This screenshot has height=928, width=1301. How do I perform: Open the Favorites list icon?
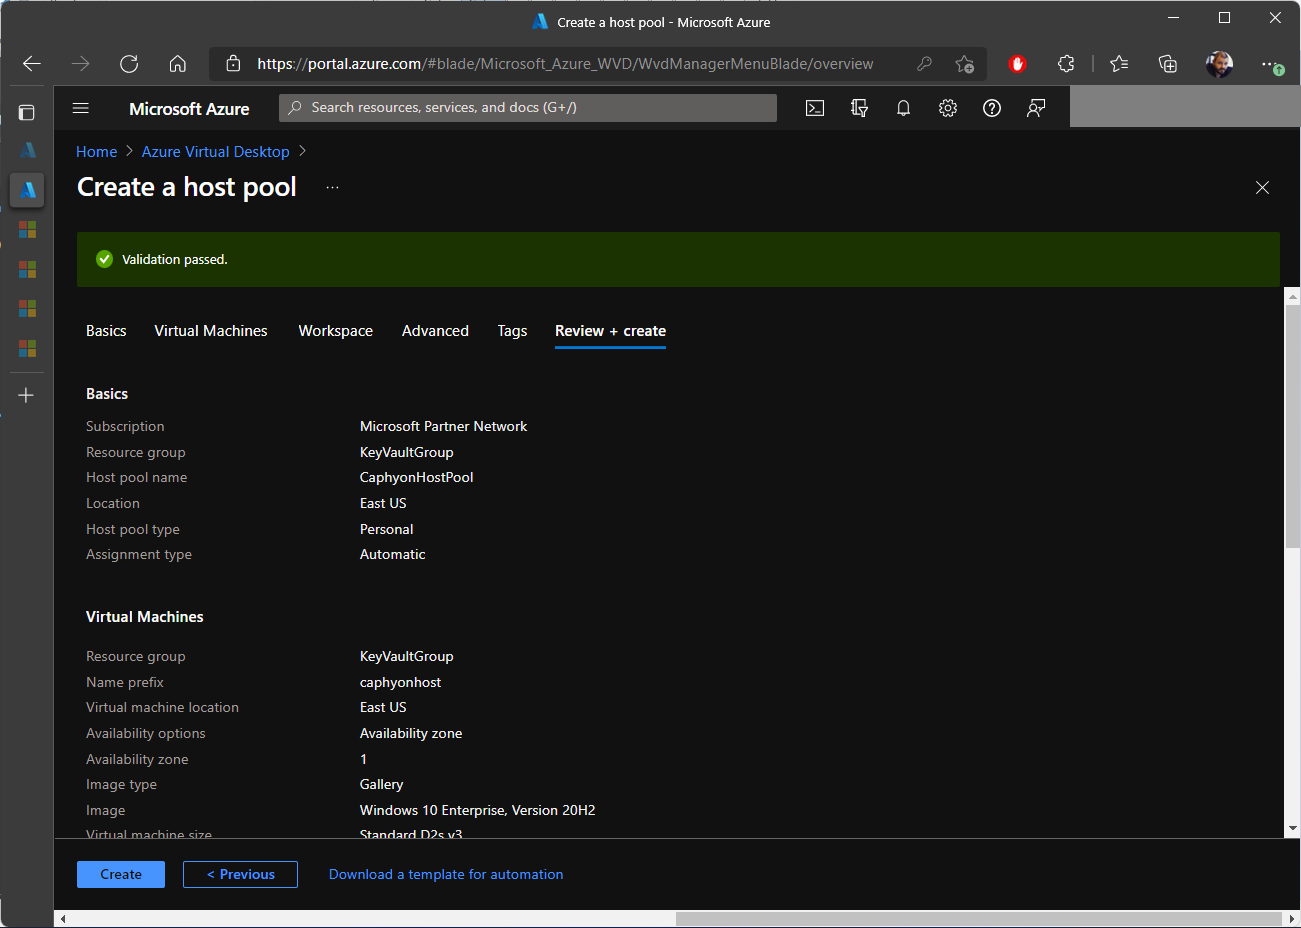(x=1119, y=64)
